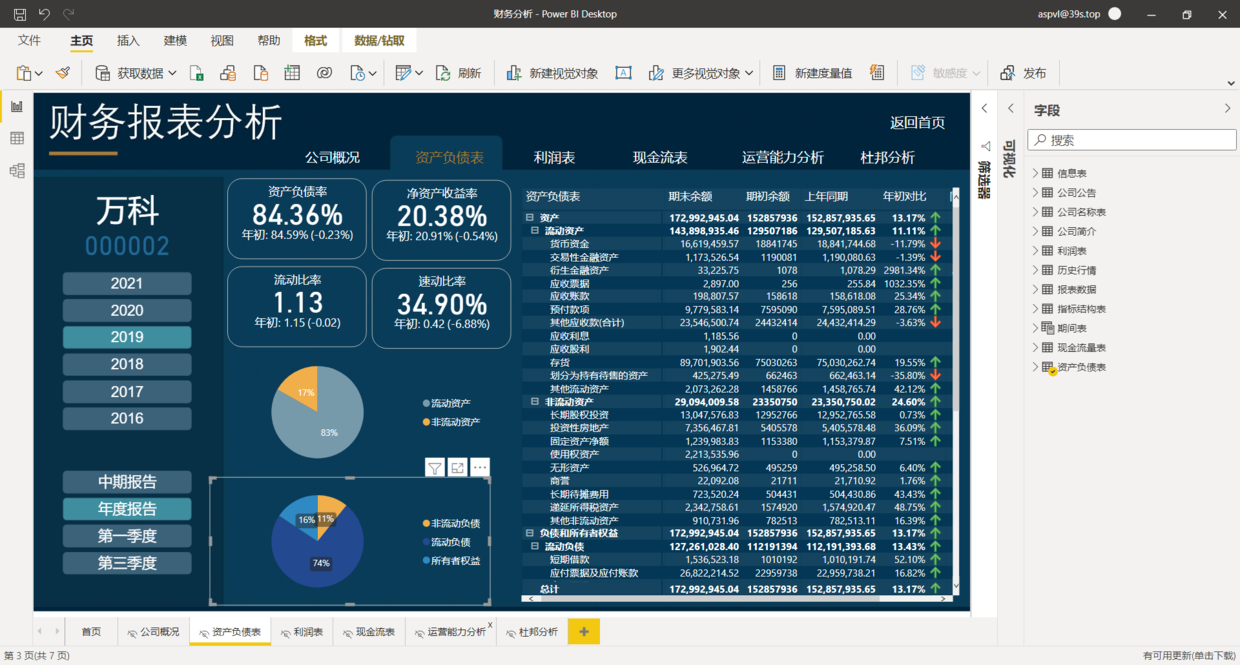Refresh the data with 刷新
This screenshot has width=1240, height=665.
click(460, 73)
